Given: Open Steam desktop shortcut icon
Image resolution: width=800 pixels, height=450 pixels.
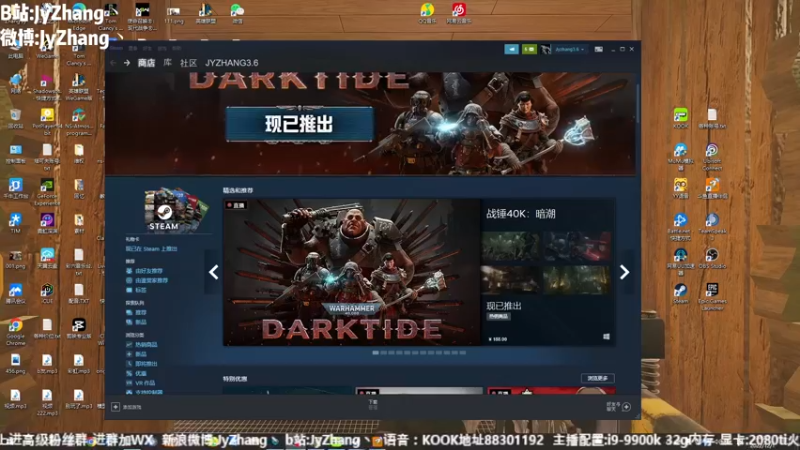Looking at the screenshot, I should point(680,293).
